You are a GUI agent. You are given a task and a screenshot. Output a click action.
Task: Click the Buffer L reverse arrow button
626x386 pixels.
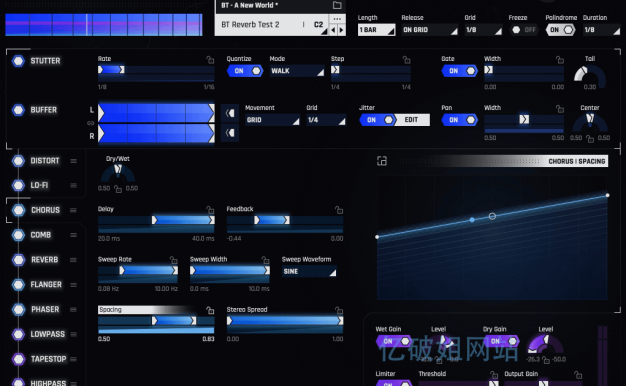coord(230,113)
